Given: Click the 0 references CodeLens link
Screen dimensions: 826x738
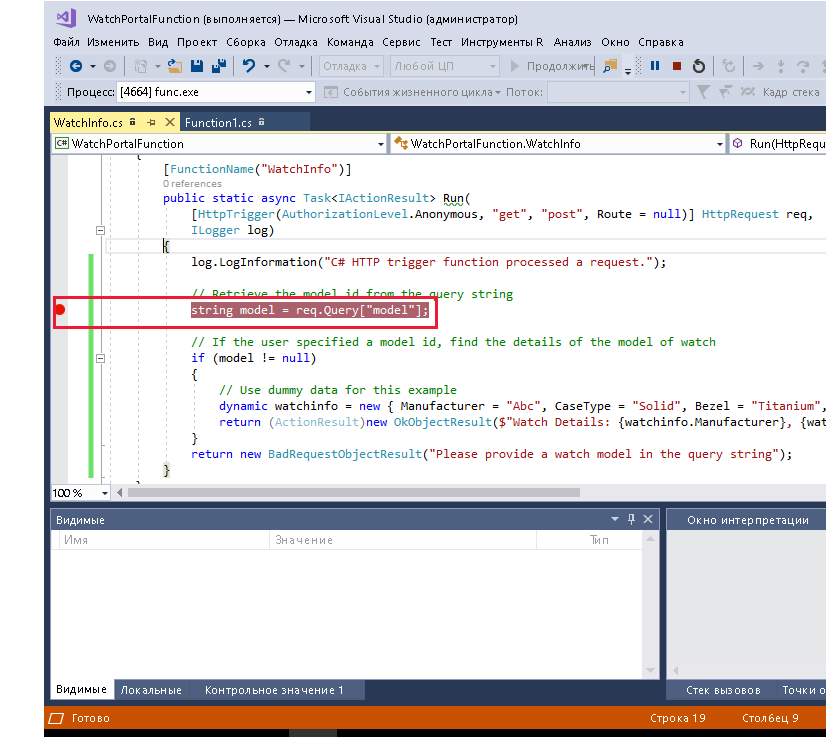Looking at the screenshot, I should point(192,184).
